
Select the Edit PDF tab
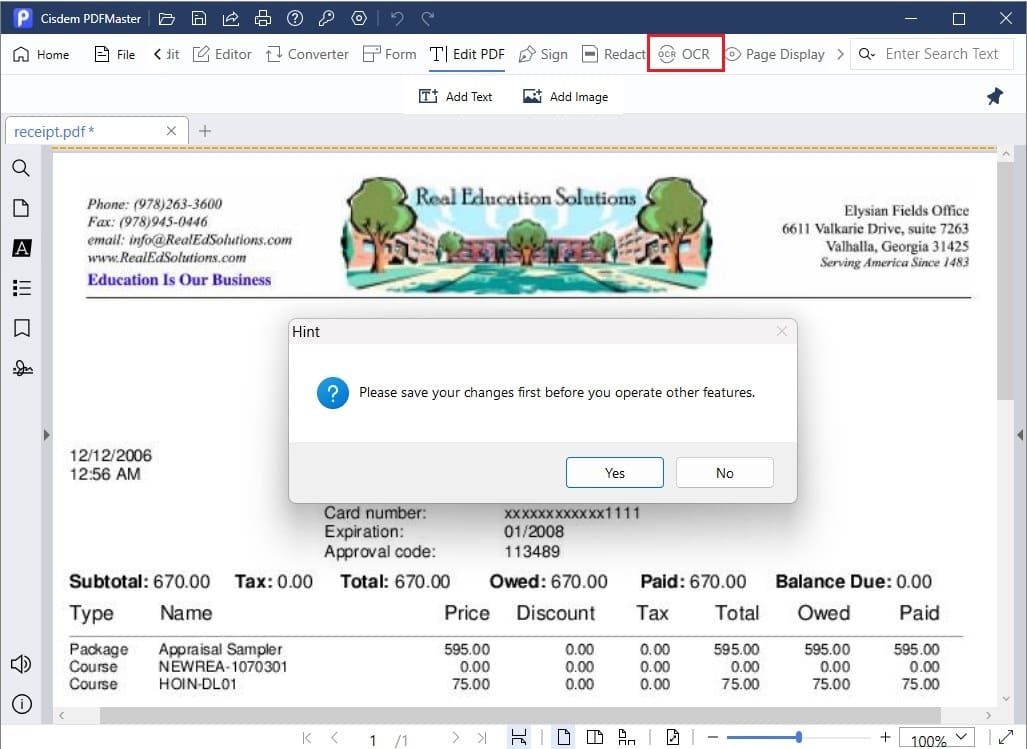[468, 54]
